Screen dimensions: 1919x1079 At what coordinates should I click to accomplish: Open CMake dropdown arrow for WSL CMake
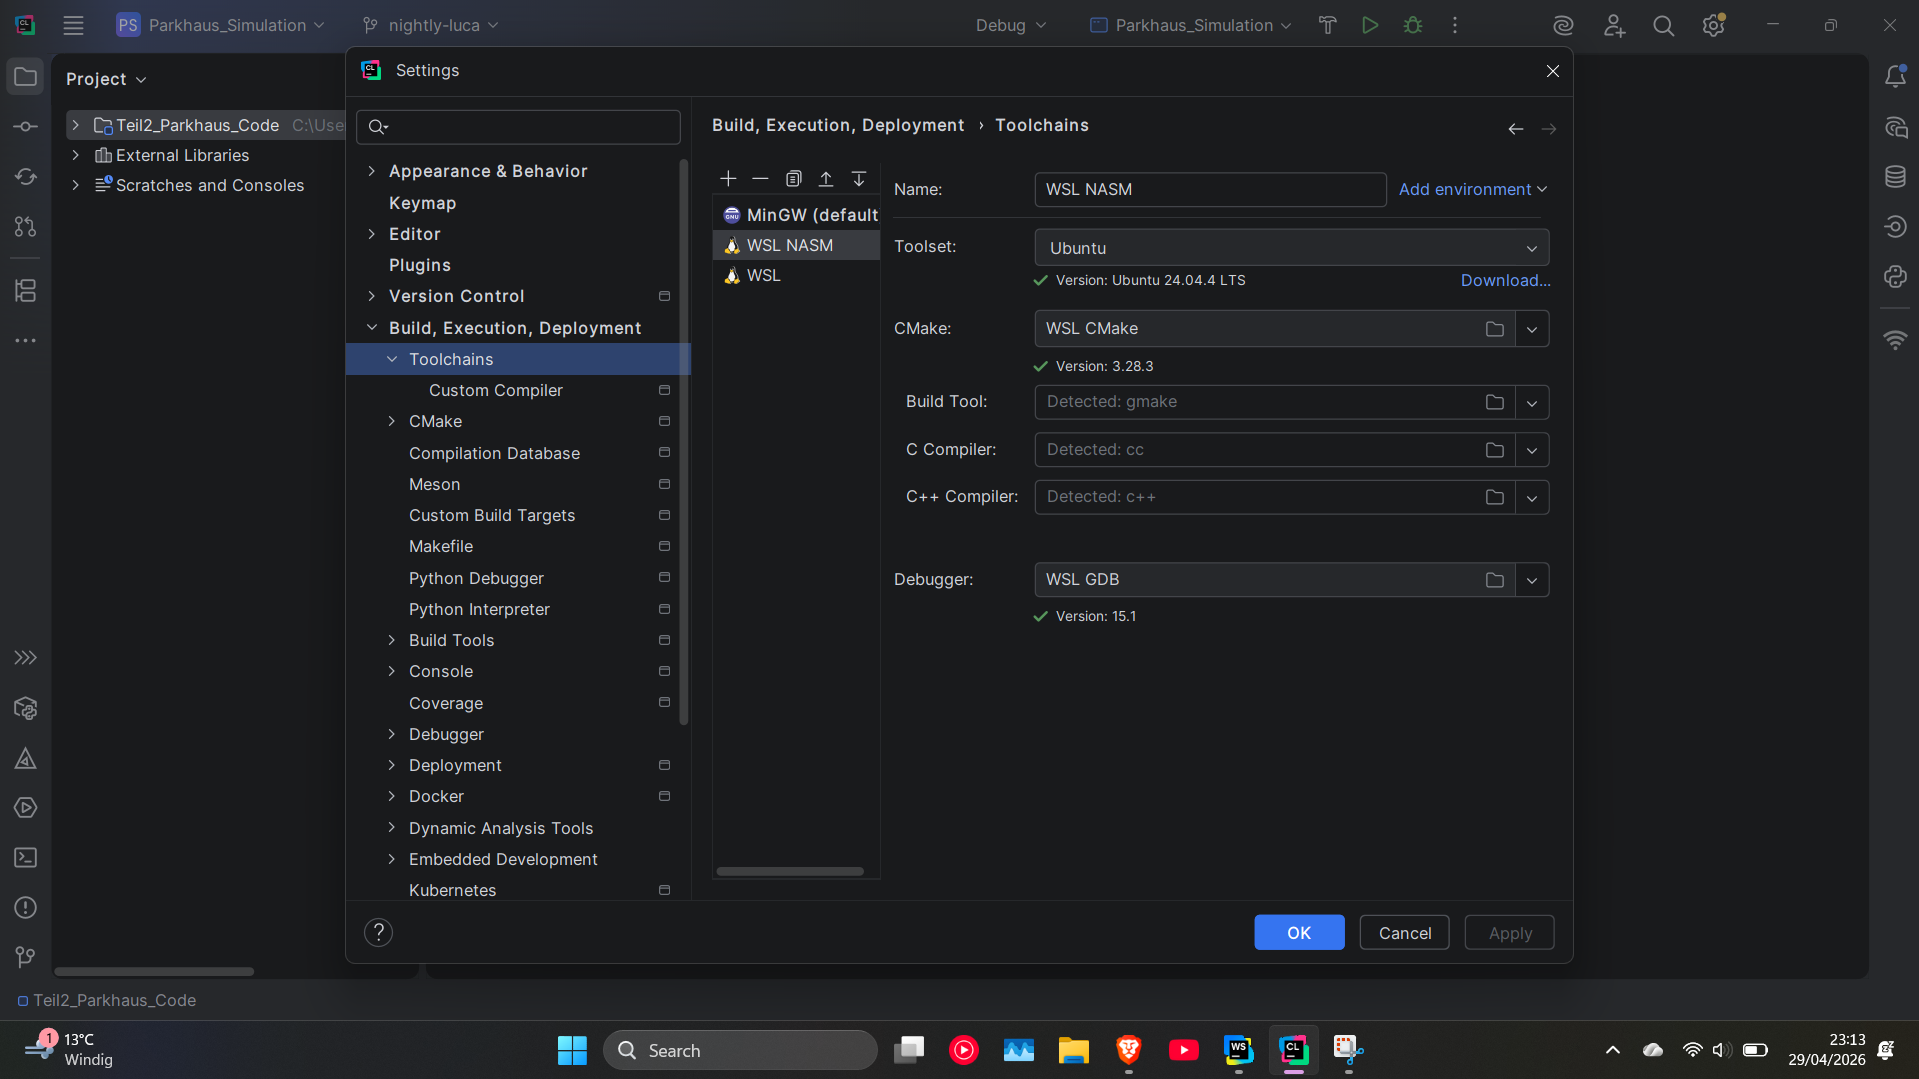pyautogui.click(x=1532, y=329)
